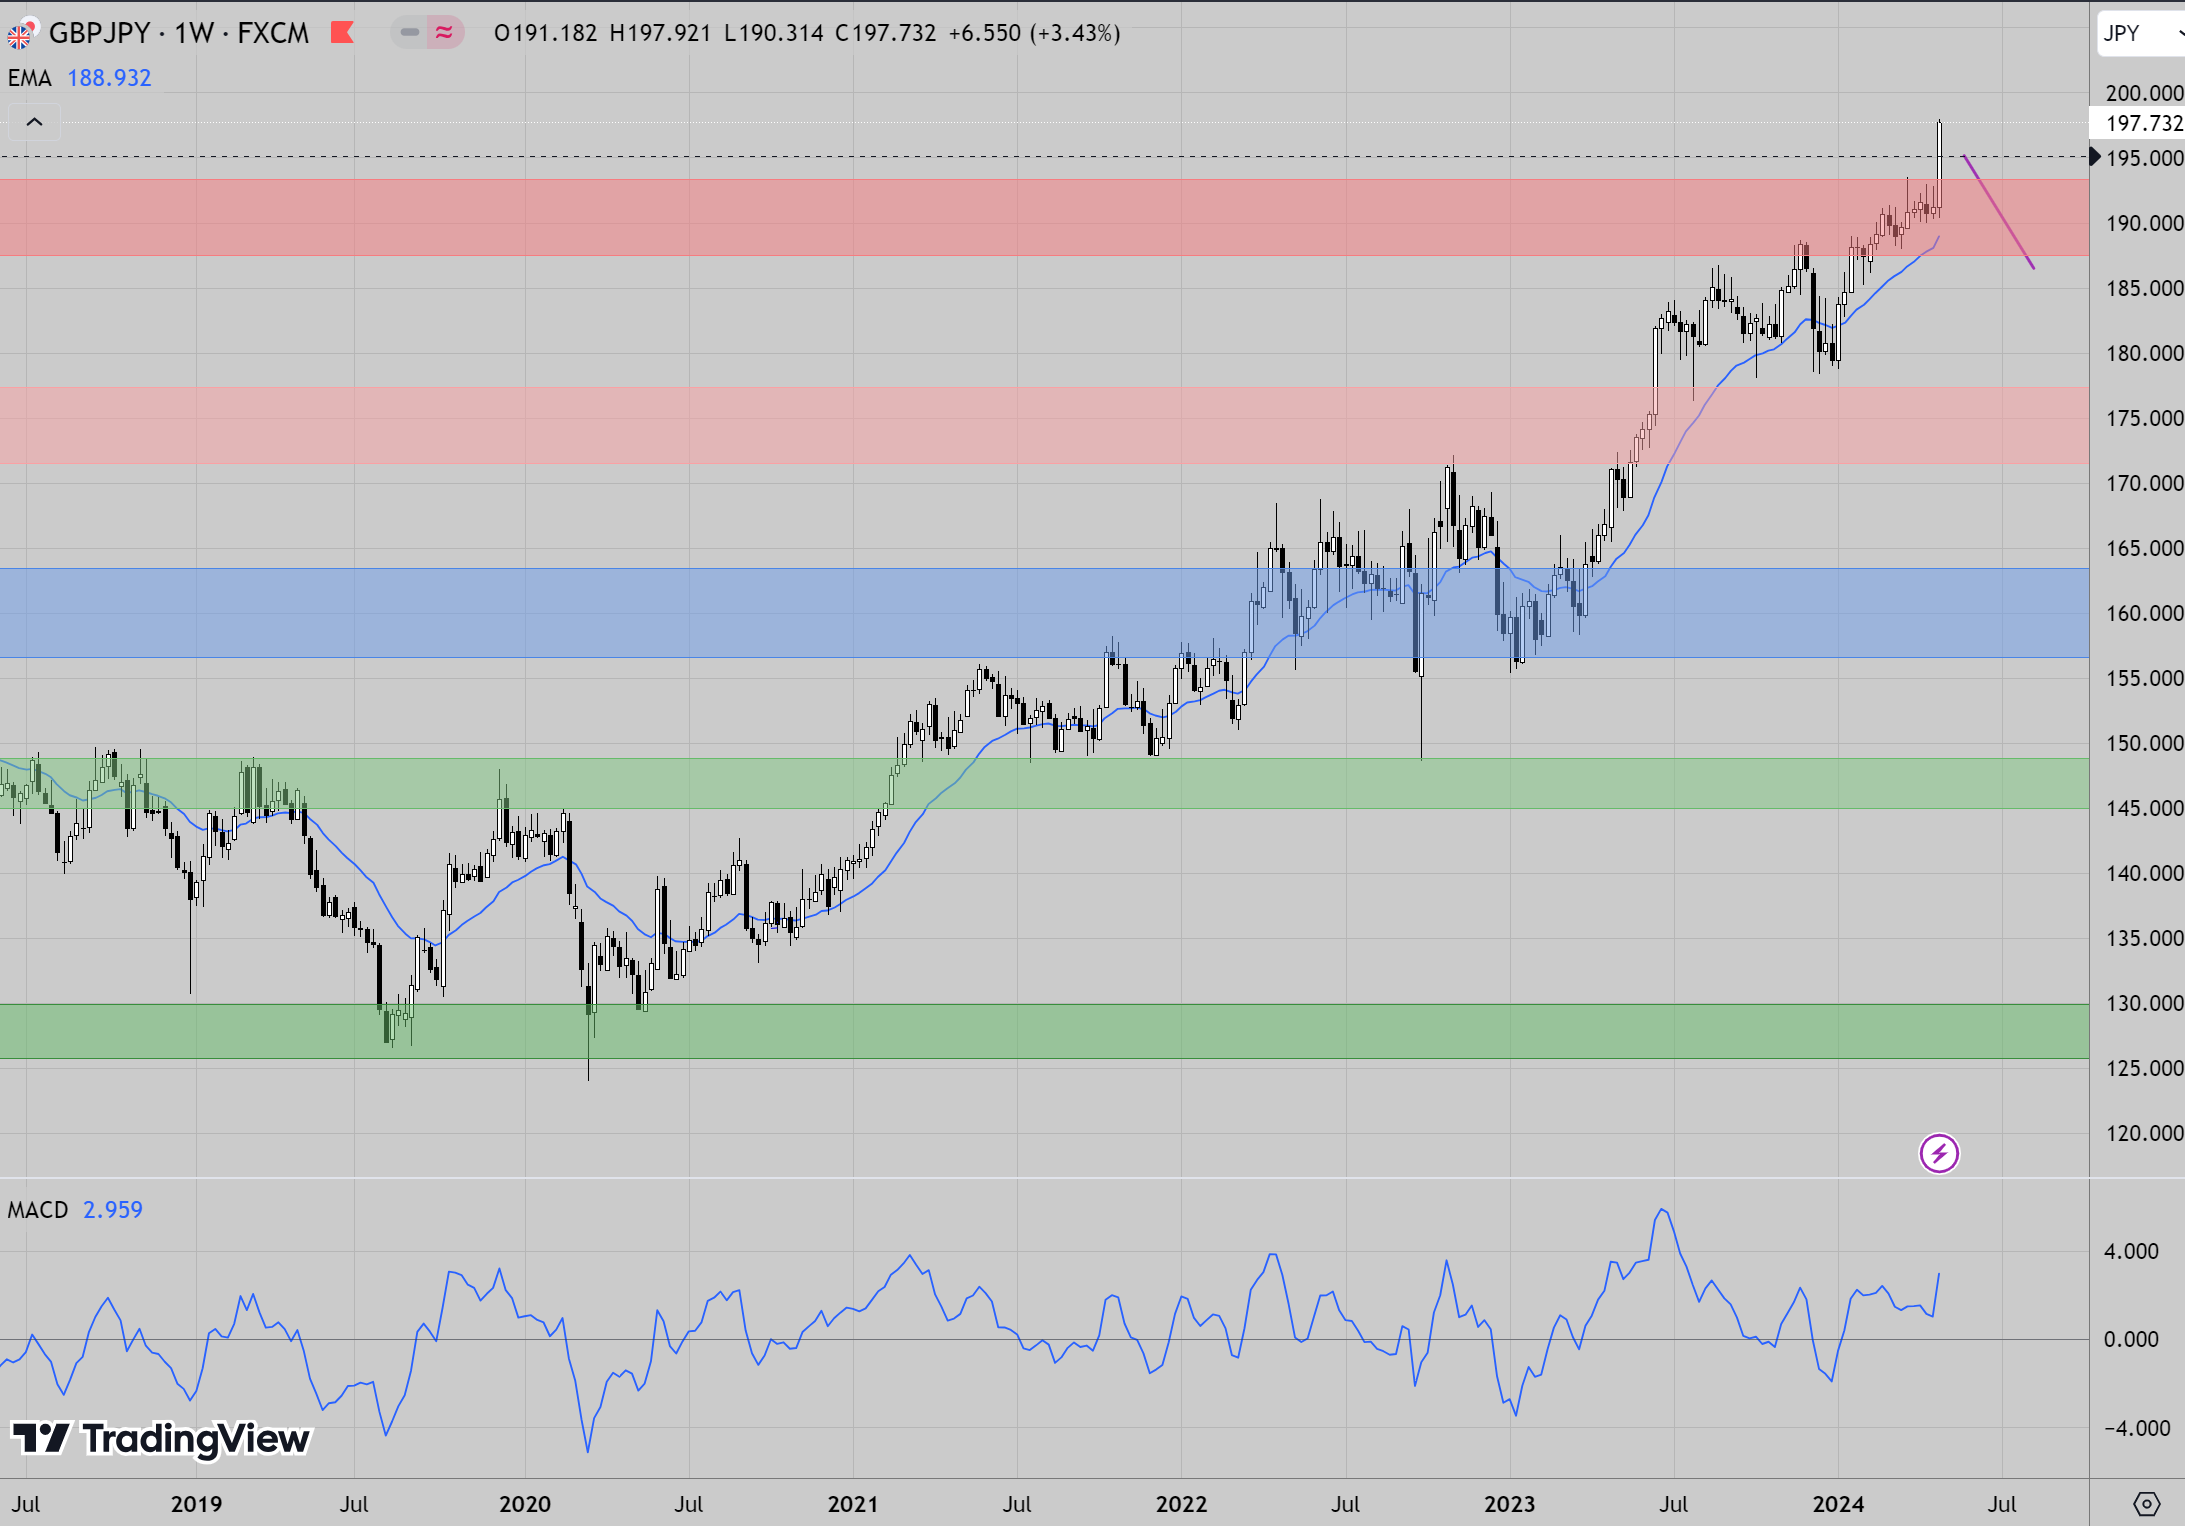The image size is (2185, 1526).
Task: Click MACD indicator legend label
Action: coord(38,1210)
